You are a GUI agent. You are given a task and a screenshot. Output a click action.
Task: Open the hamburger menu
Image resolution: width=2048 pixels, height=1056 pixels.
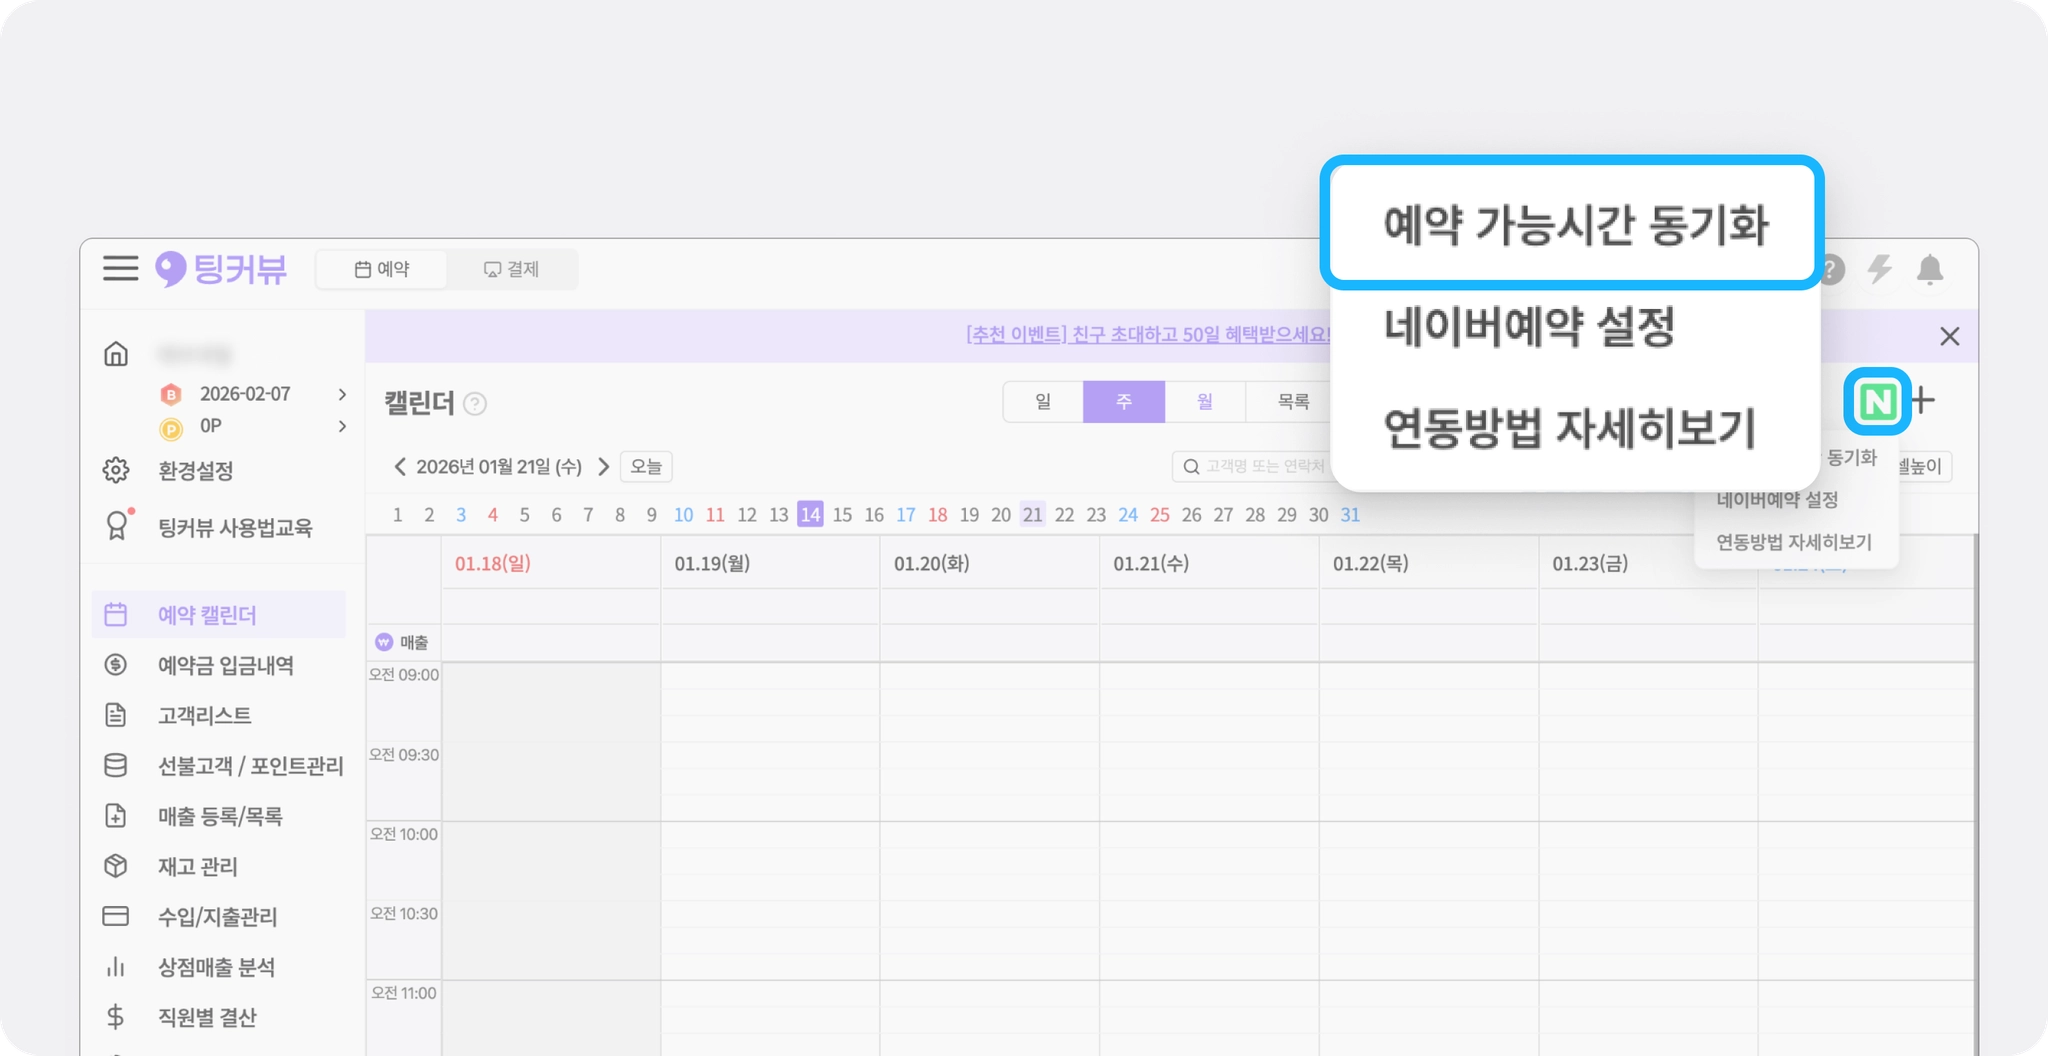(121, 268)
